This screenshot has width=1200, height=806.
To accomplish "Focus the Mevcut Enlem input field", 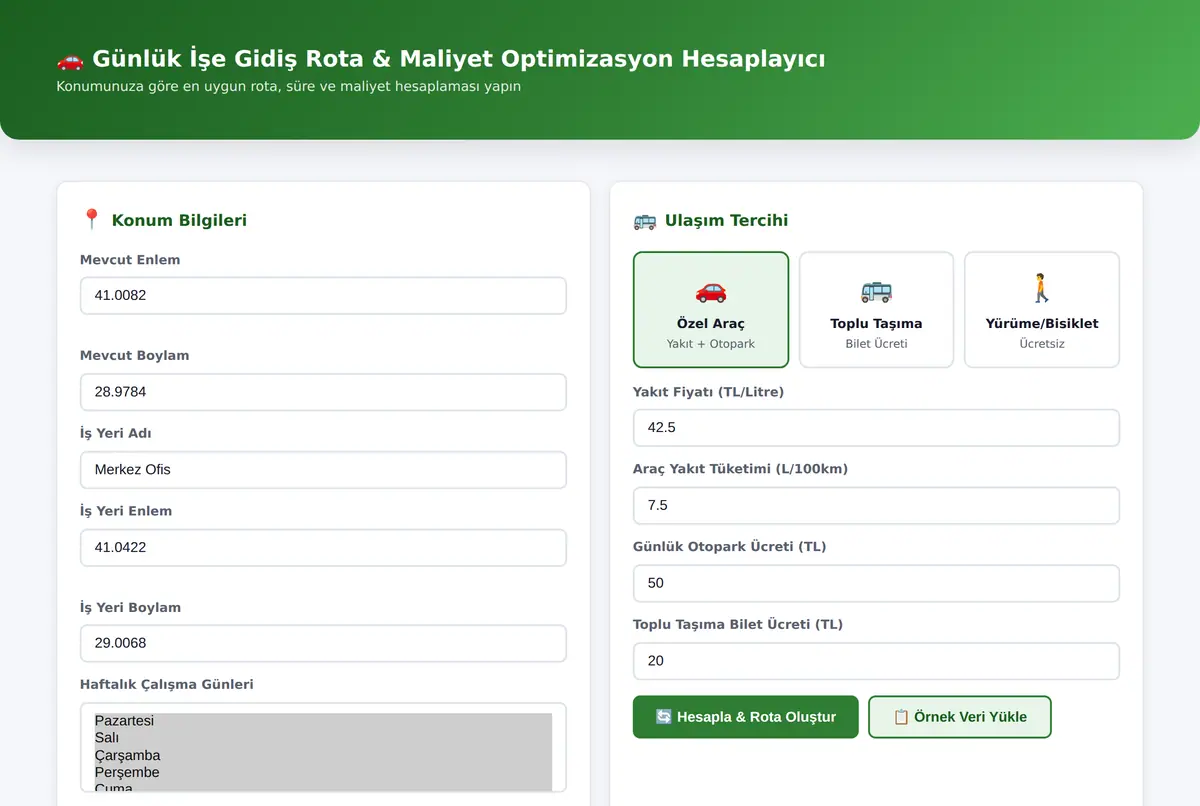I will click(323, 296).
